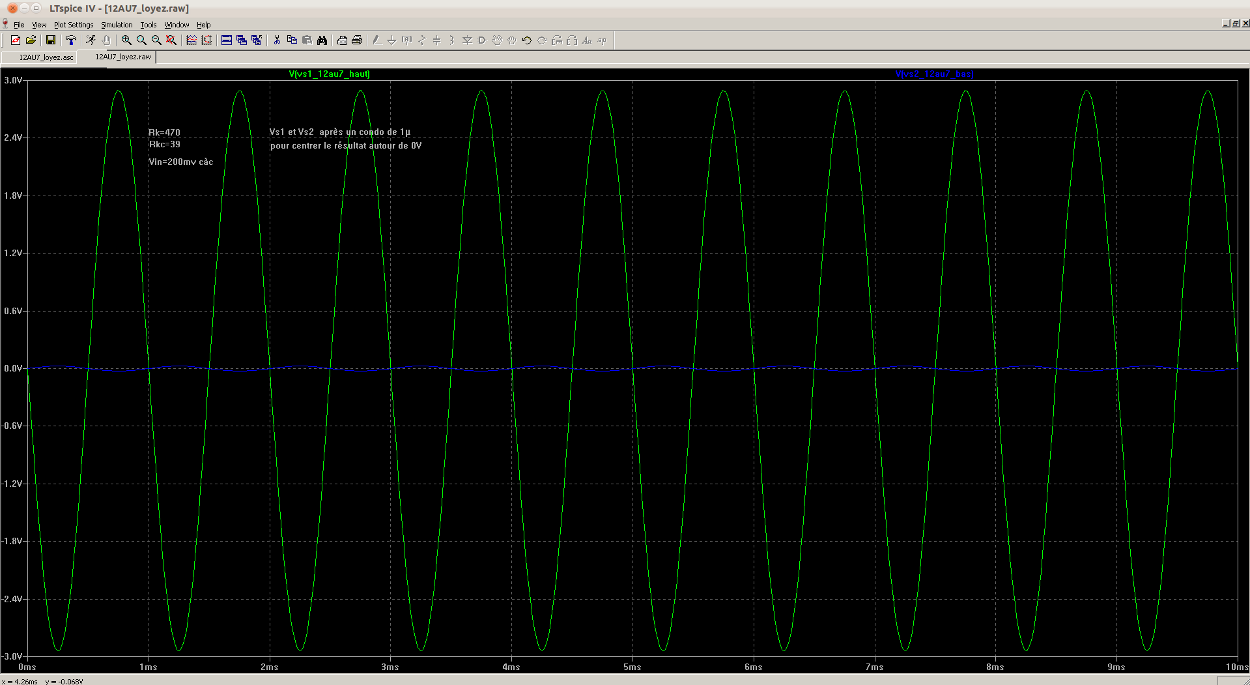Select the Pan magnifier tool

[142, 40]
